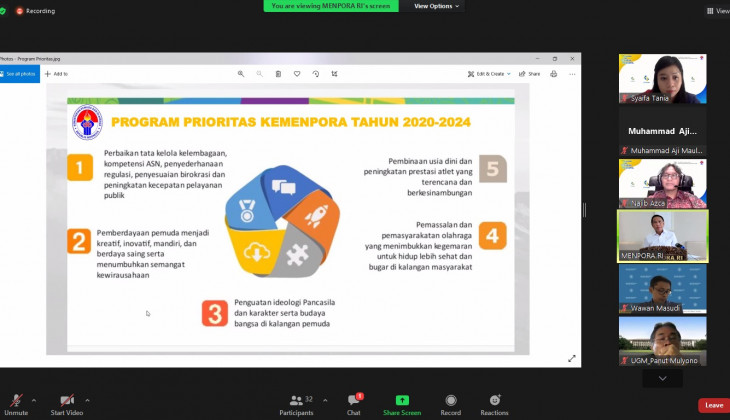This screenshot has width=730, height=420.
Task: Zoom in on the photo
Action: 241,74
